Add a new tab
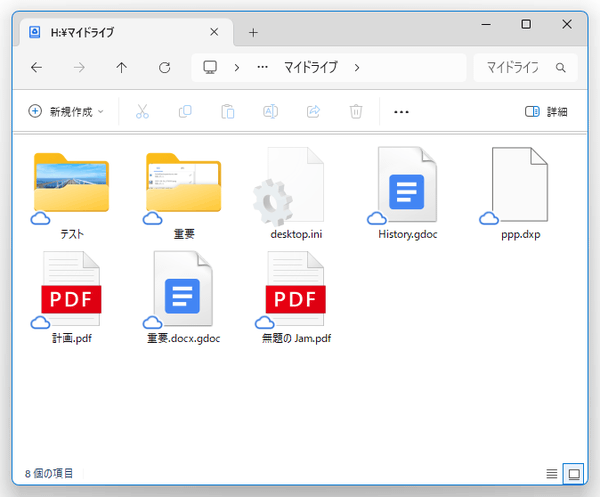 click(x=253, y=32)
